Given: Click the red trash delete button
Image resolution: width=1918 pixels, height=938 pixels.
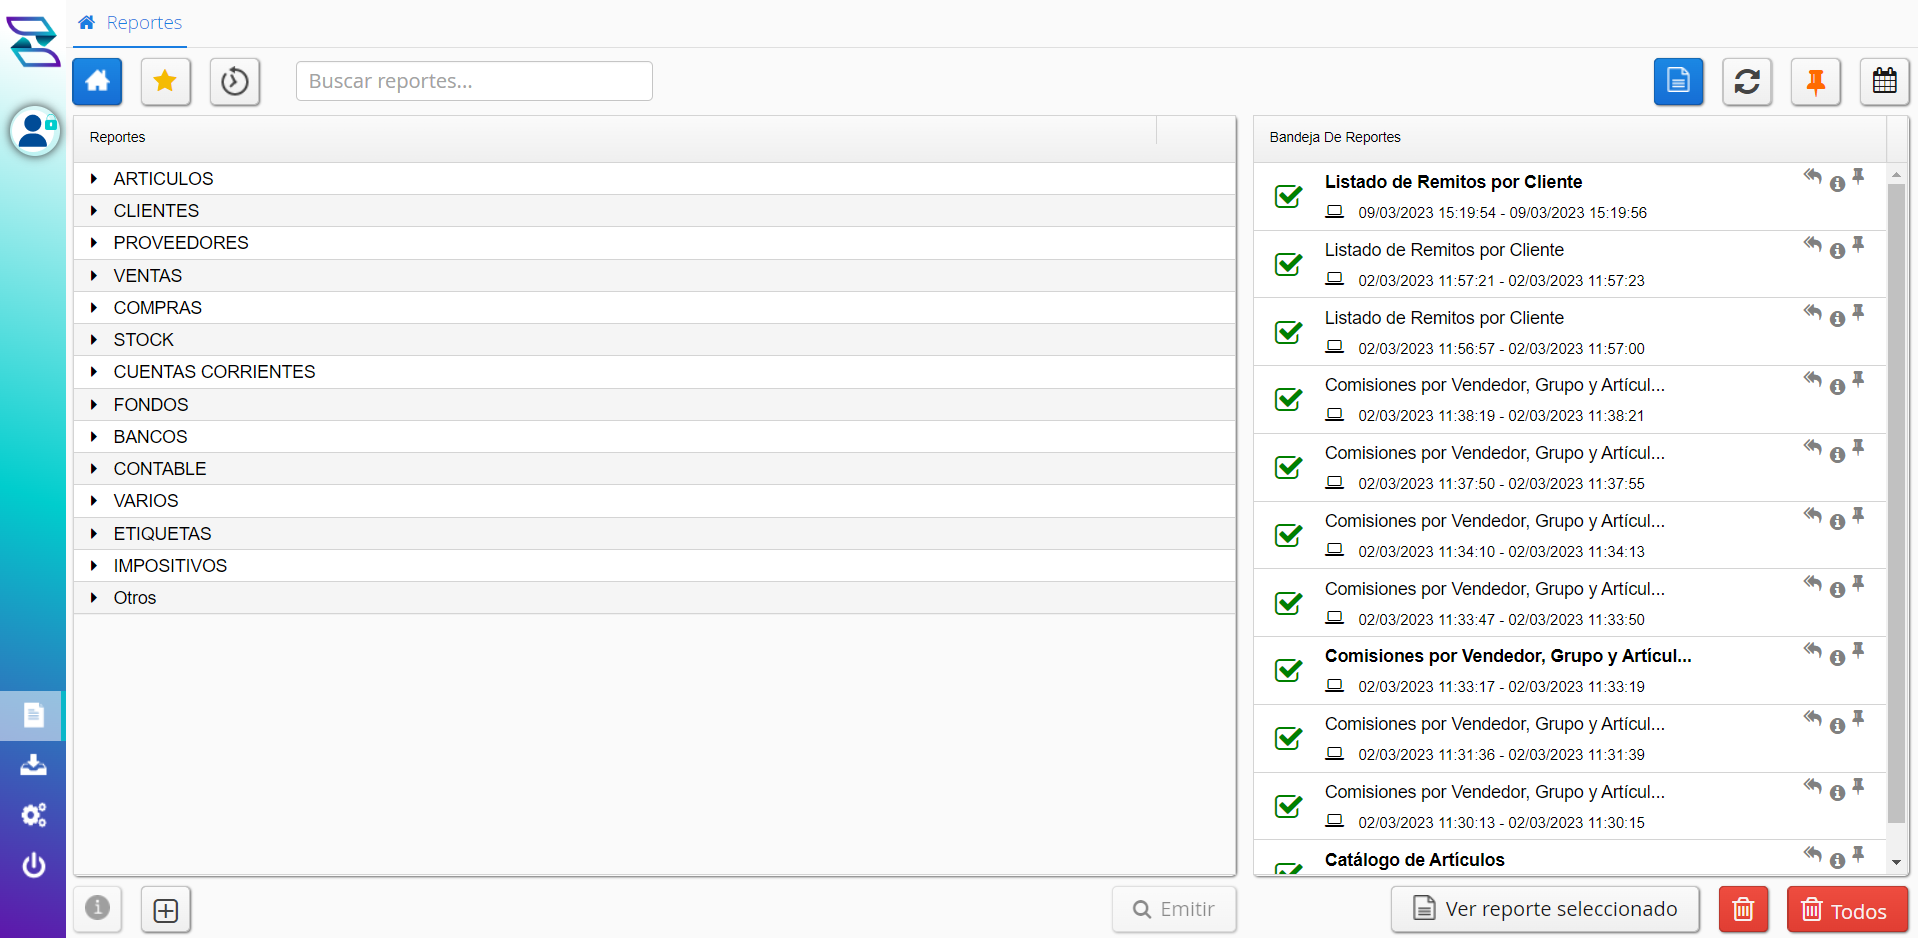Looking at the screenshot, I should [x=1743, y=909].
